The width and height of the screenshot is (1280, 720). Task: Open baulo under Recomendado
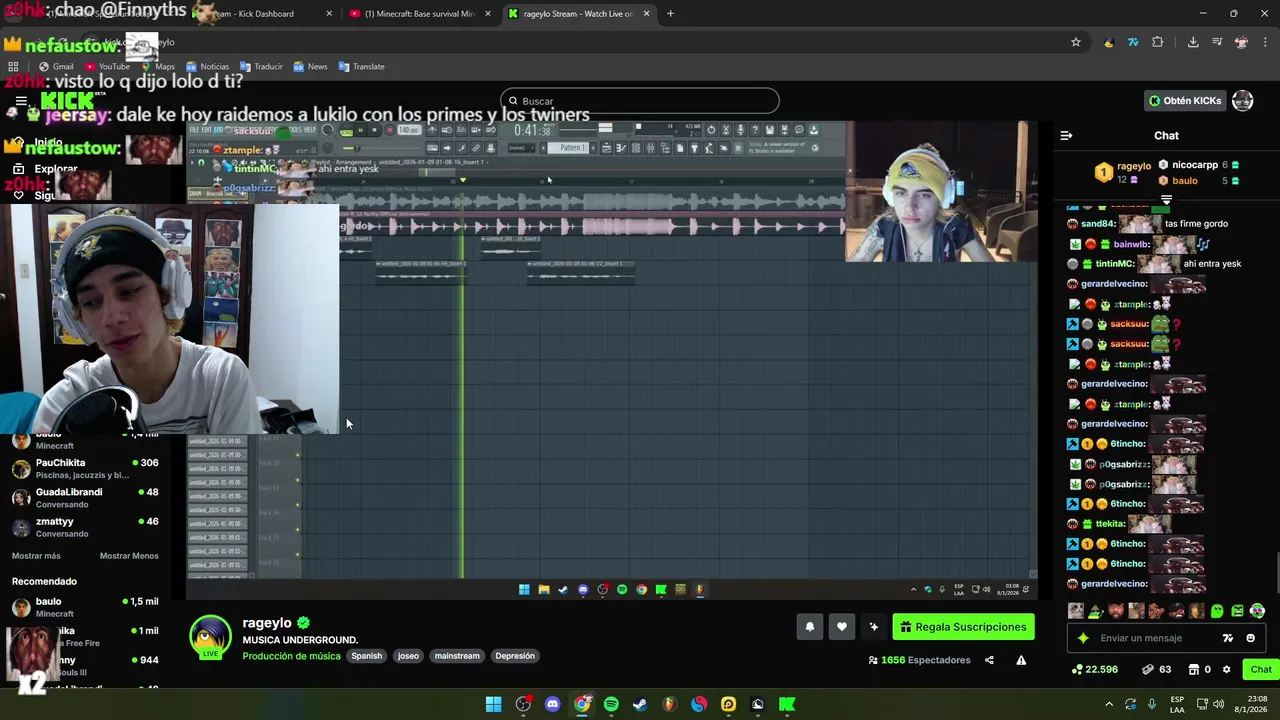(x=85, y=607)
